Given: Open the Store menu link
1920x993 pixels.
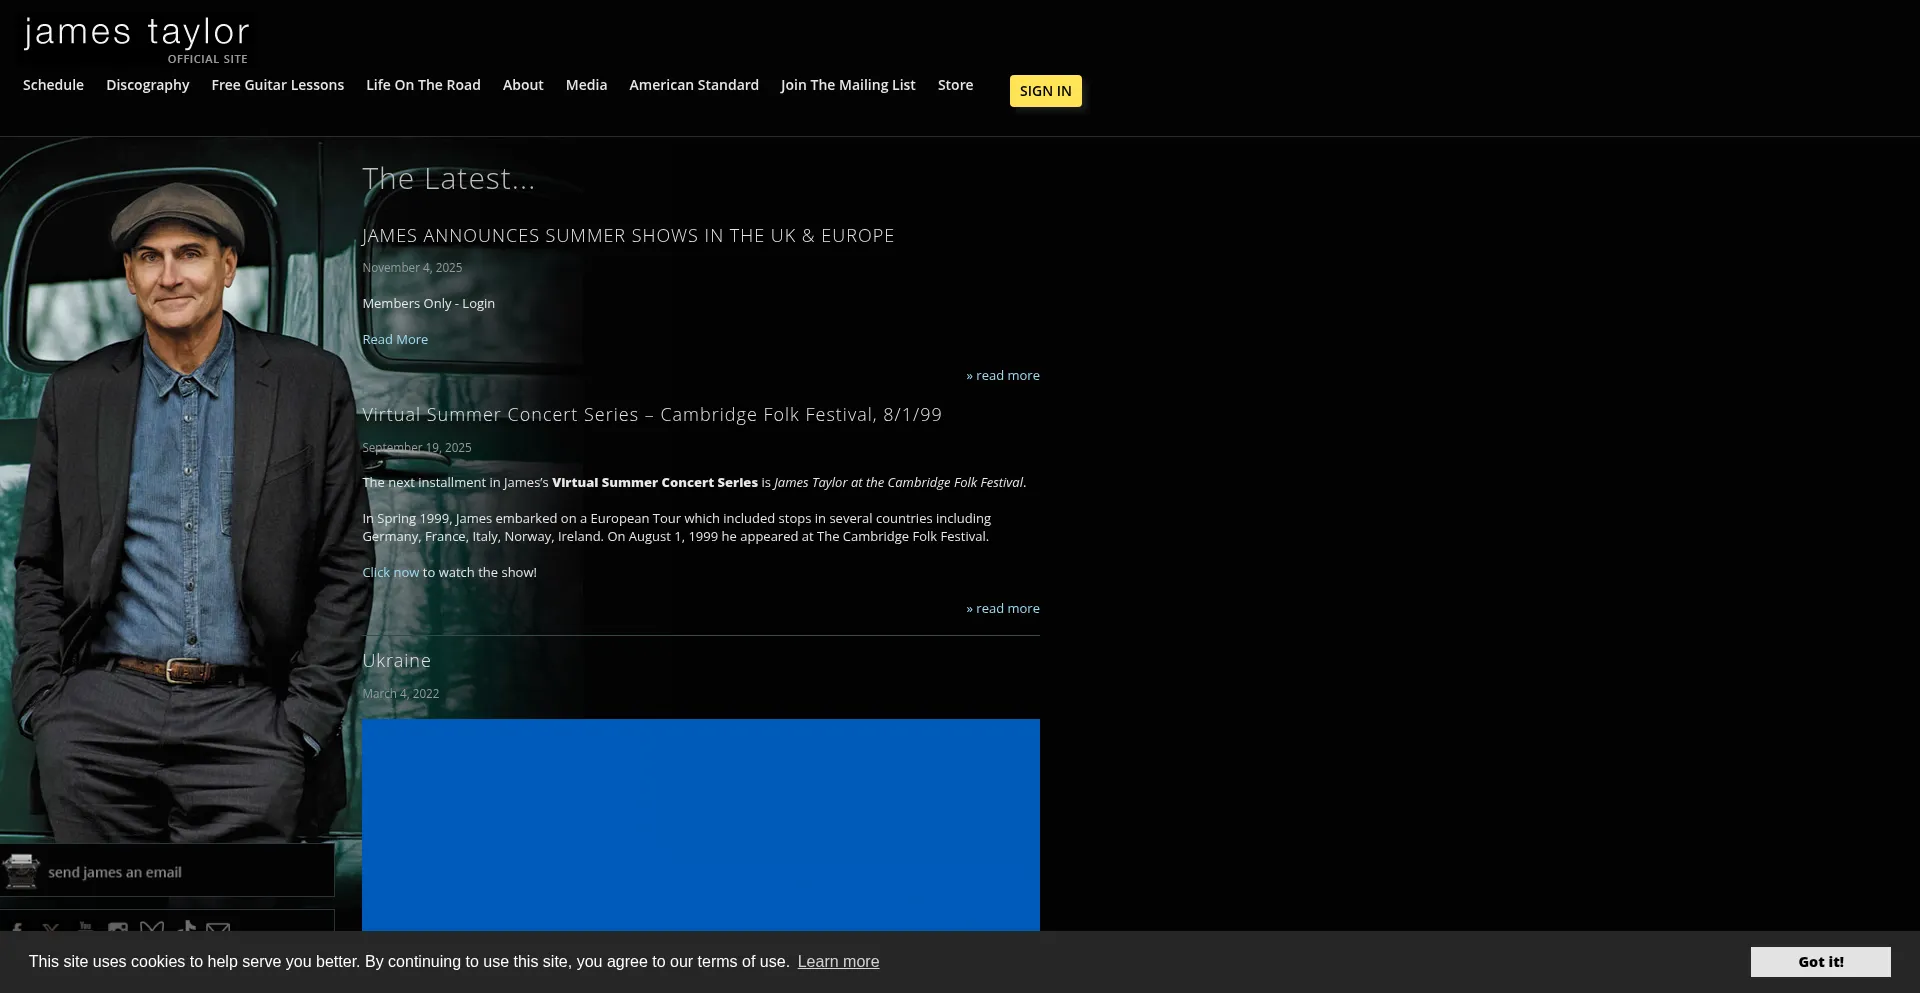Looking at the screenshot, I should point(955,85).
